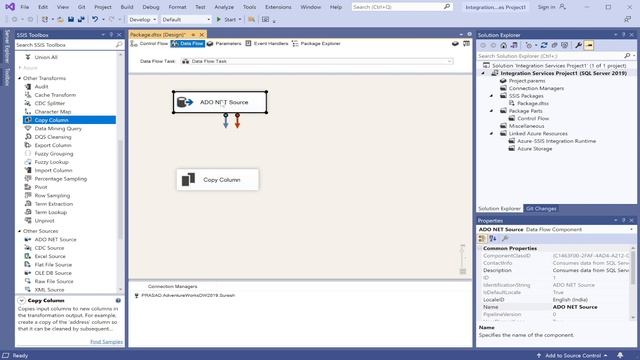640x360 pixels.
Task: Collapse Linked Azure Resources node
Action: point(491,133)
